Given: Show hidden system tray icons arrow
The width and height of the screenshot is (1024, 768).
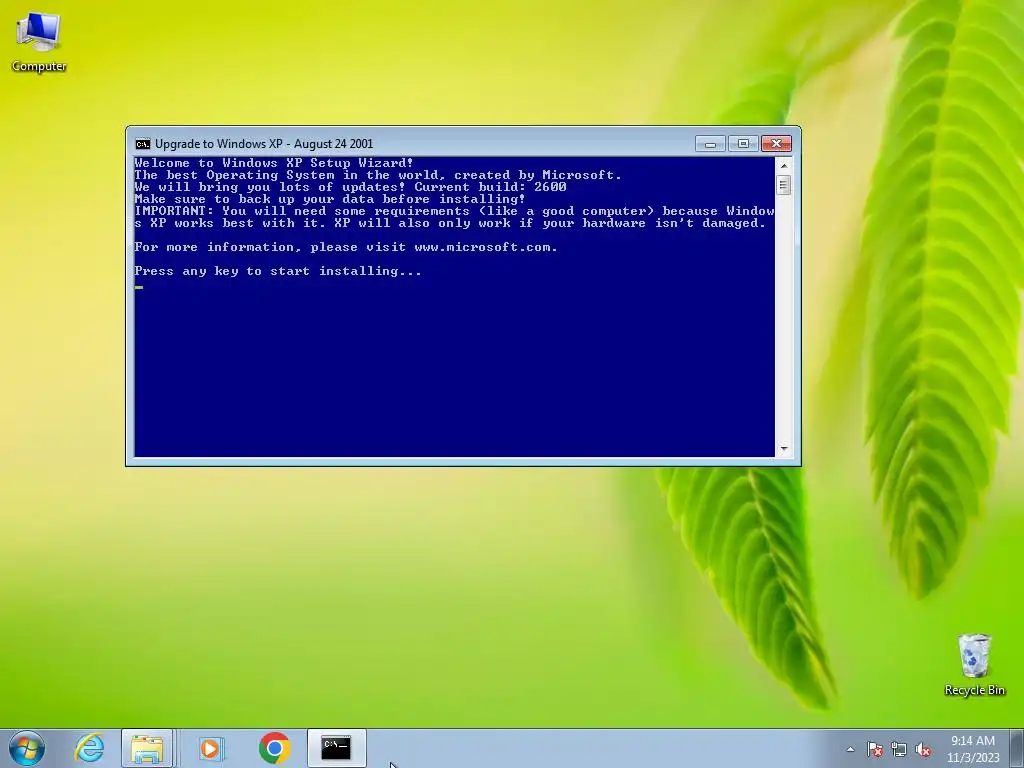Looking at the screenshot, I should point(850,750).
